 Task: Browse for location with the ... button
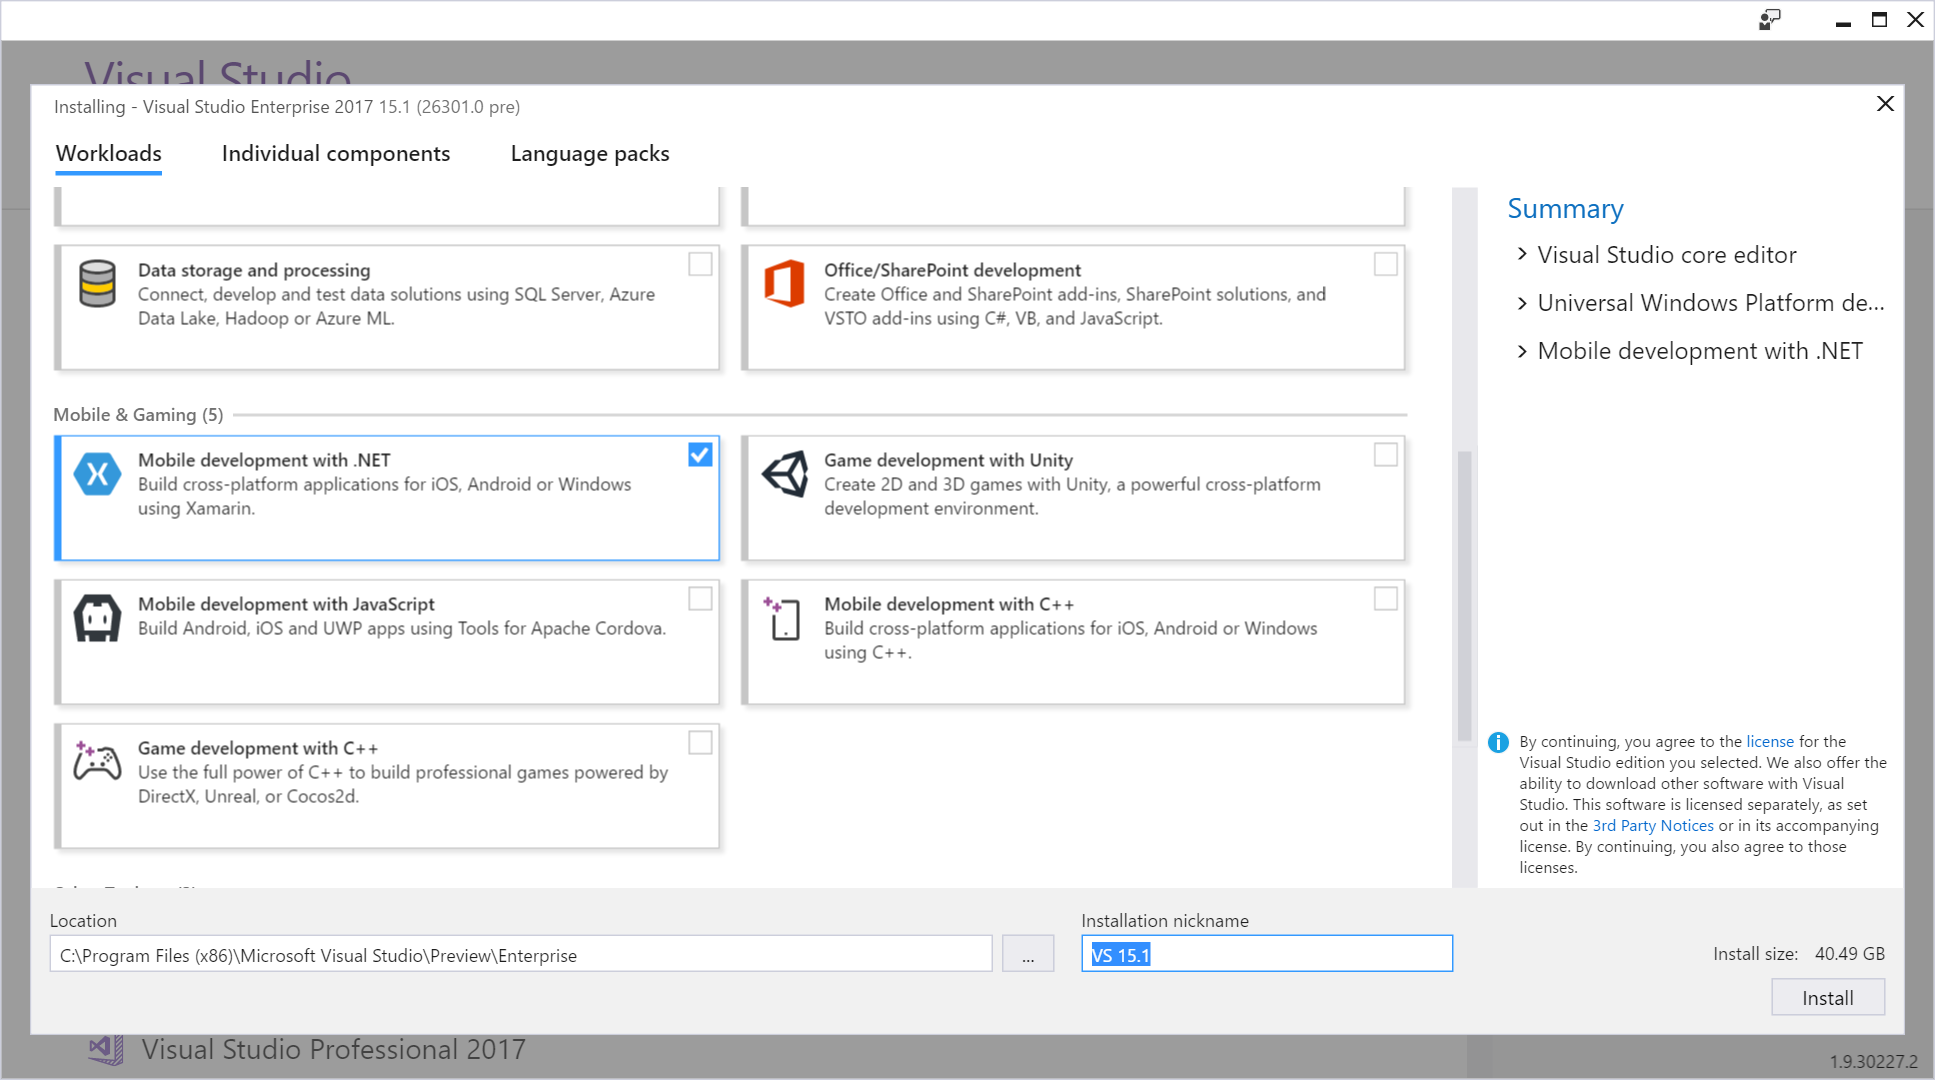[x=1028, y=955]
